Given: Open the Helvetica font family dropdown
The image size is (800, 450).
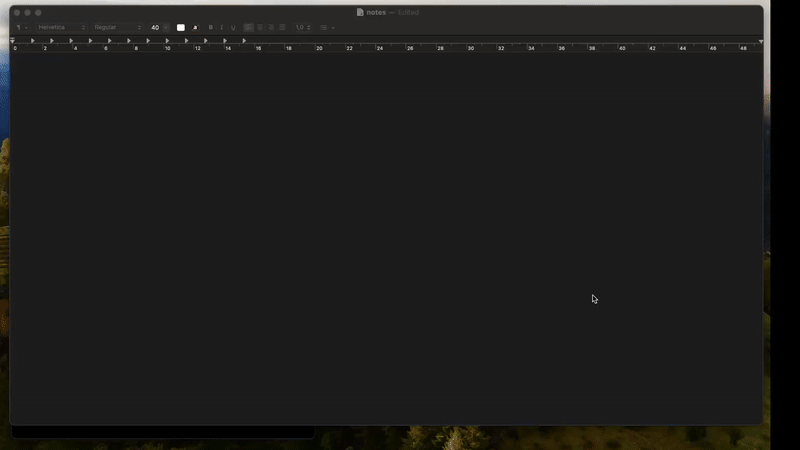Looking at the screenshot, I should coord(62,28).
